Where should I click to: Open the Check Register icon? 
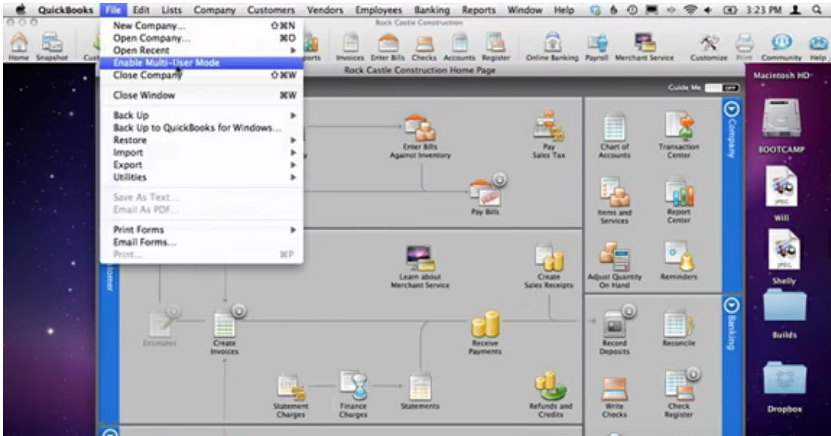(x=679, y=395)
